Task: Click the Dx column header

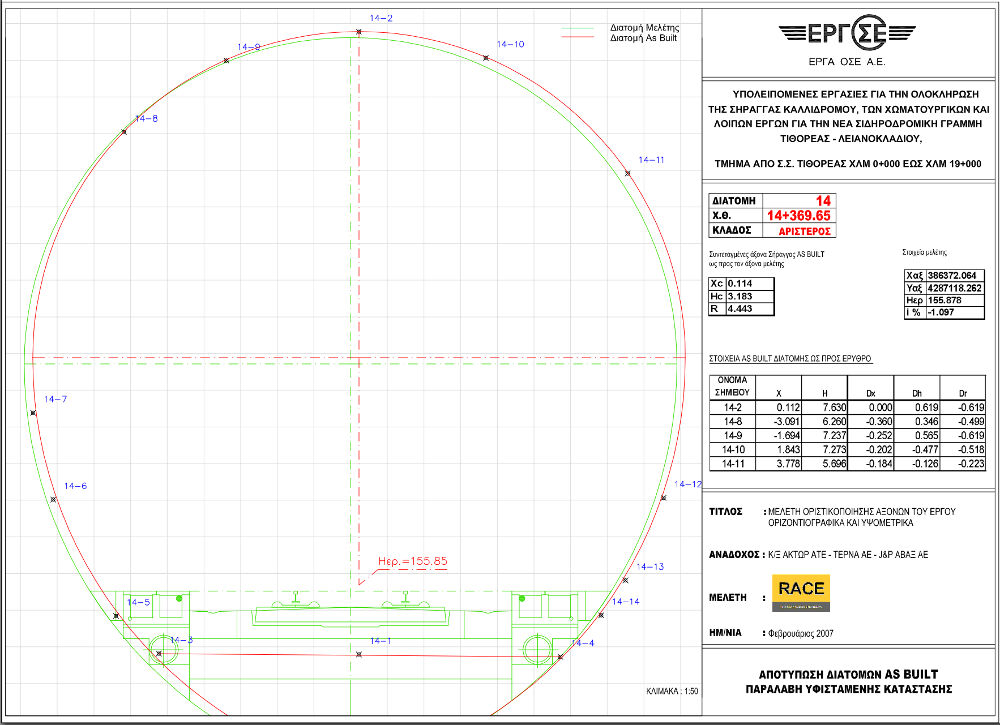Action: click(871, 393)
